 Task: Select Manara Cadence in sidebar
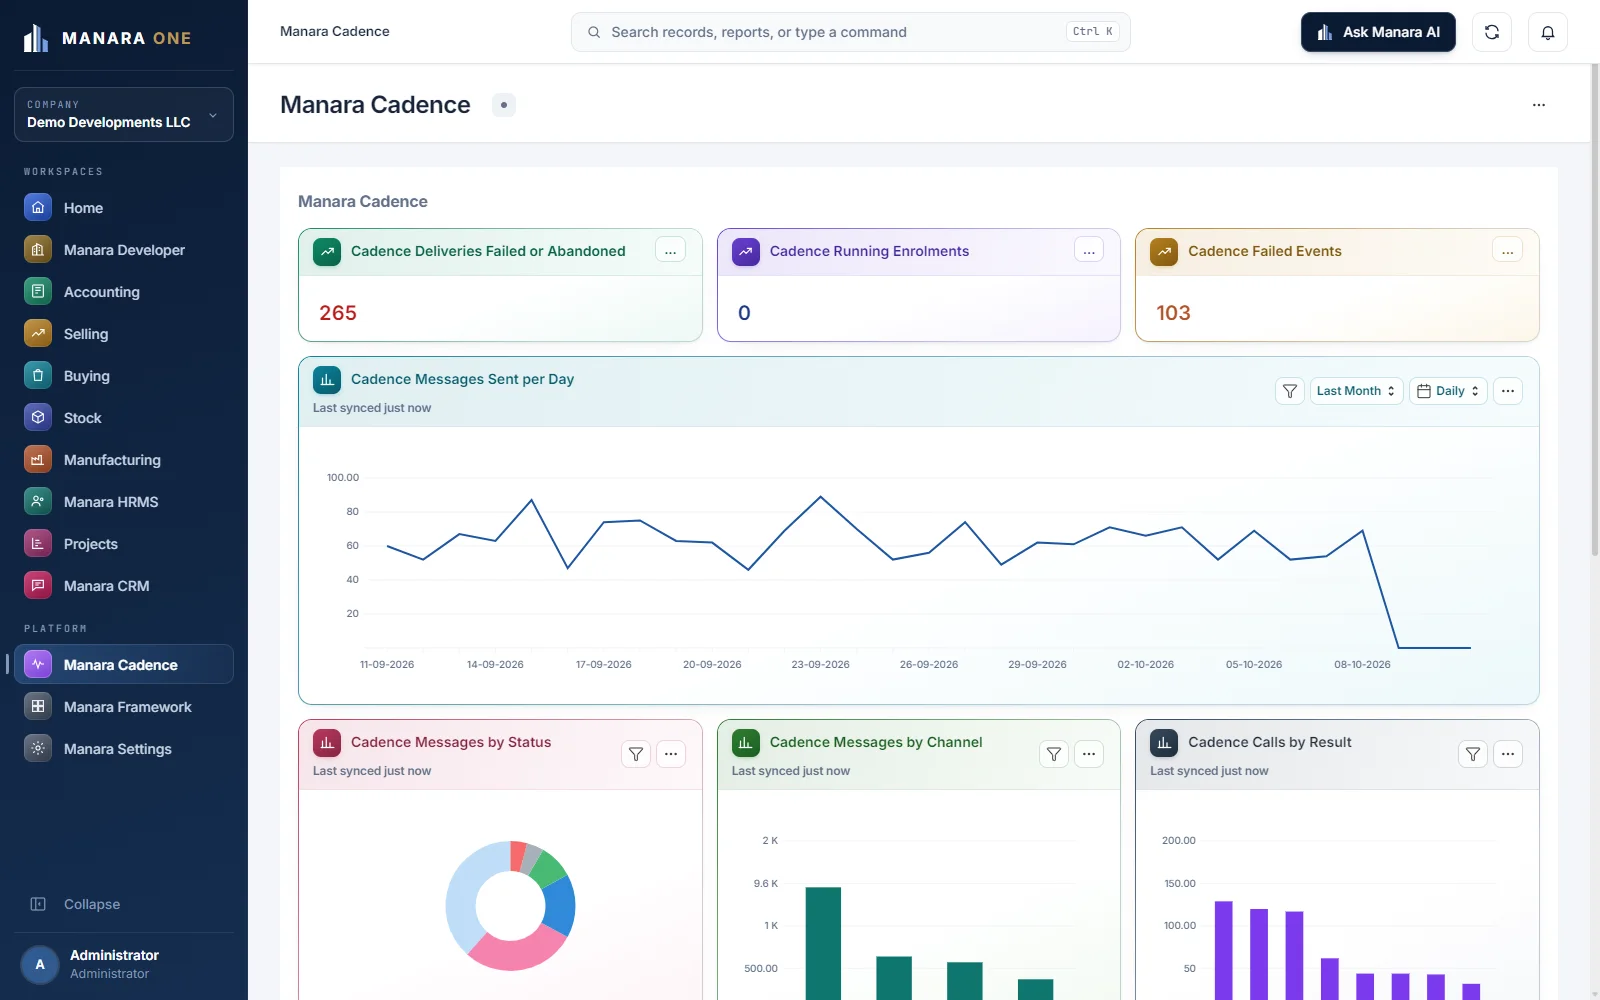coord(124,664)
